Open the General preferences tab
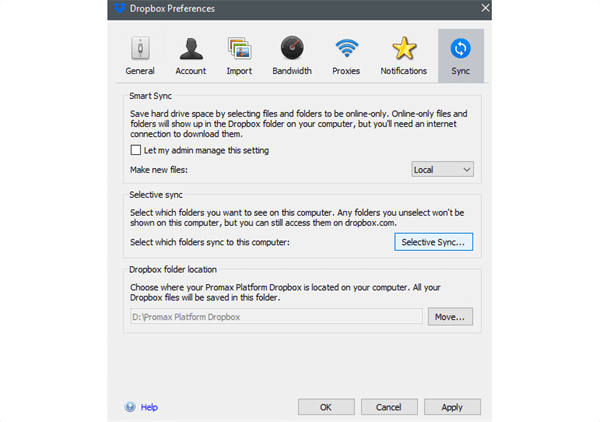The height and width of the screenshot is (422, 600). click(x=140, y=55)
